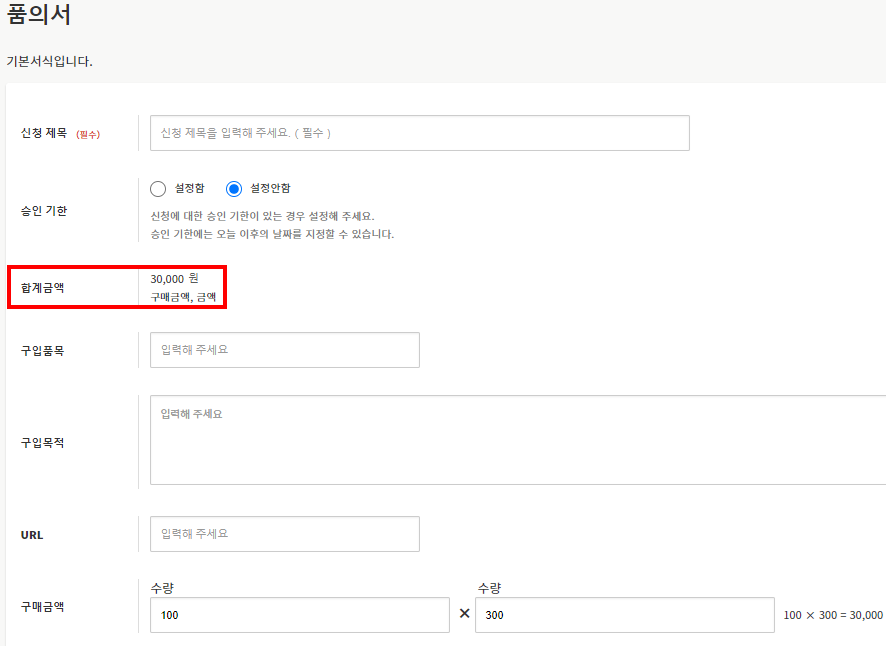Click the 구입목적 field label
The width and height of the screenshot is (886, 646).
(44, 442)
